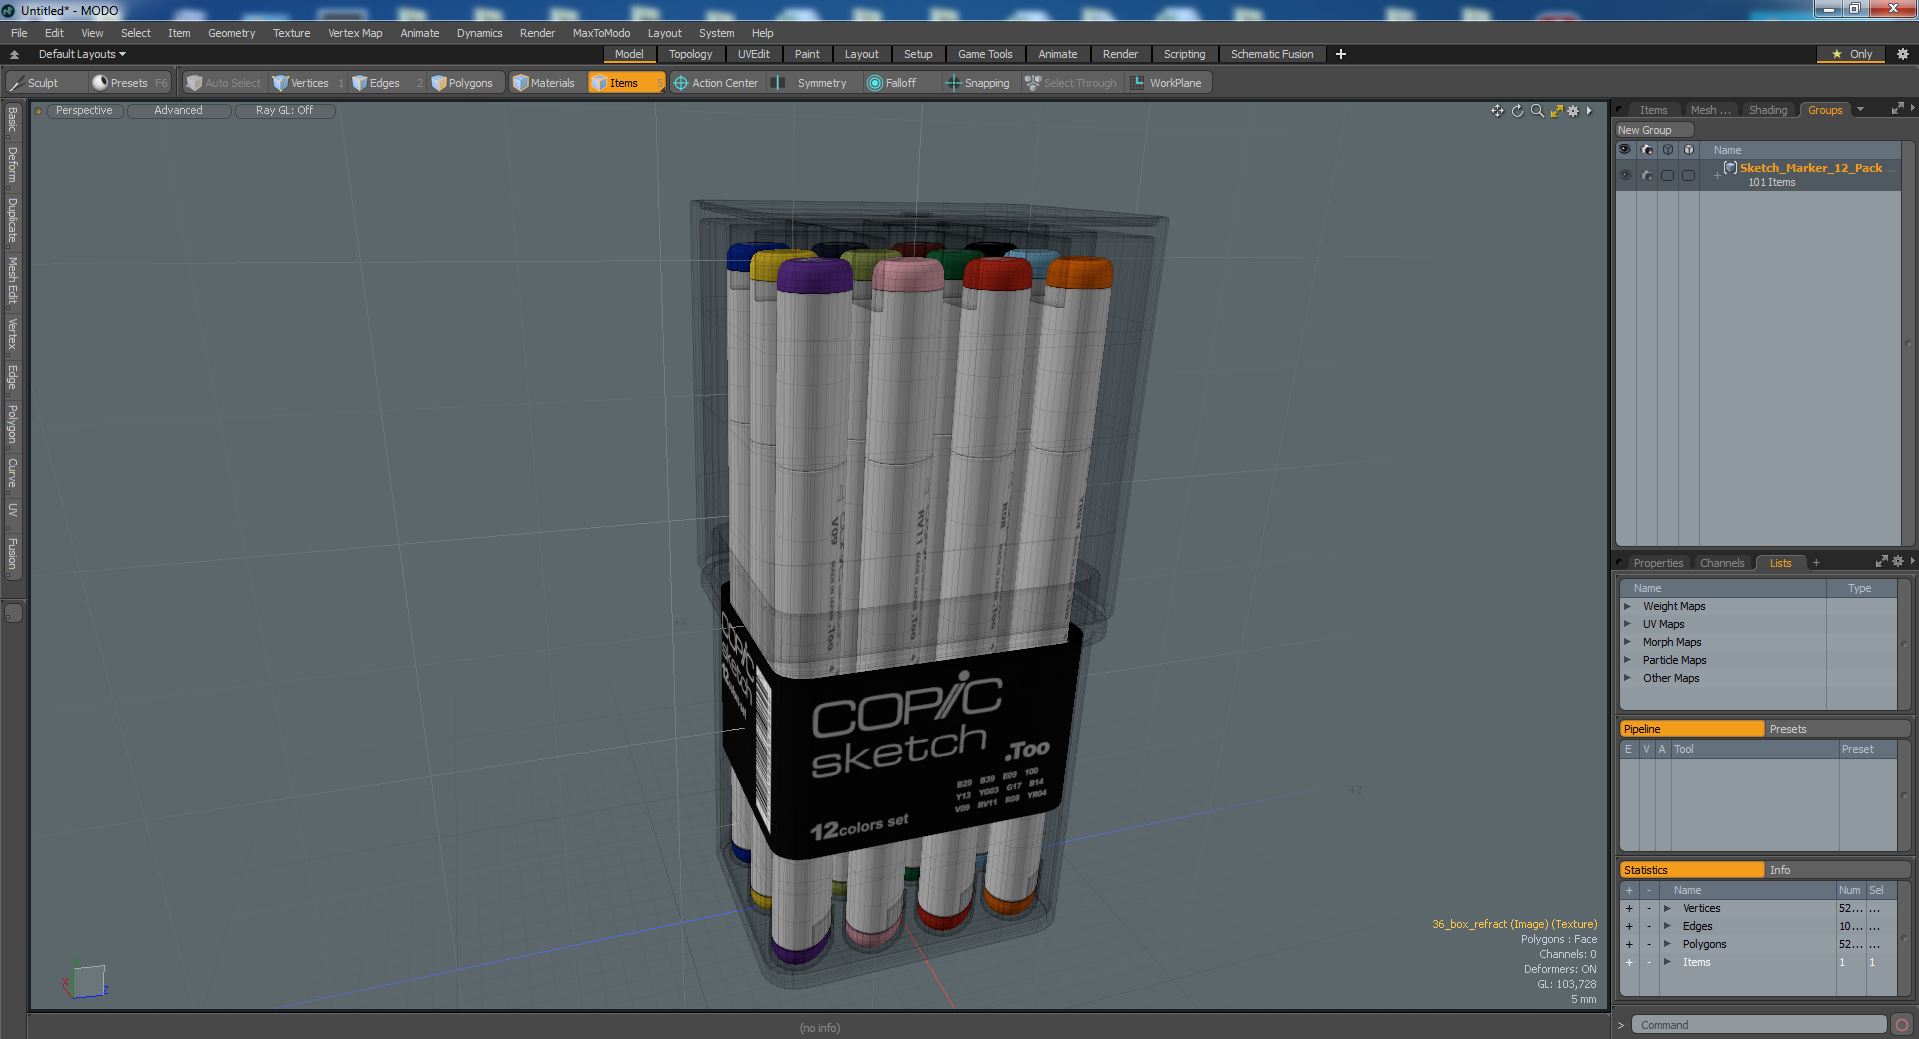Switch to the UVEdit layout tab
Viewport: 1919px width, 1039px height.
click(753, 54)
